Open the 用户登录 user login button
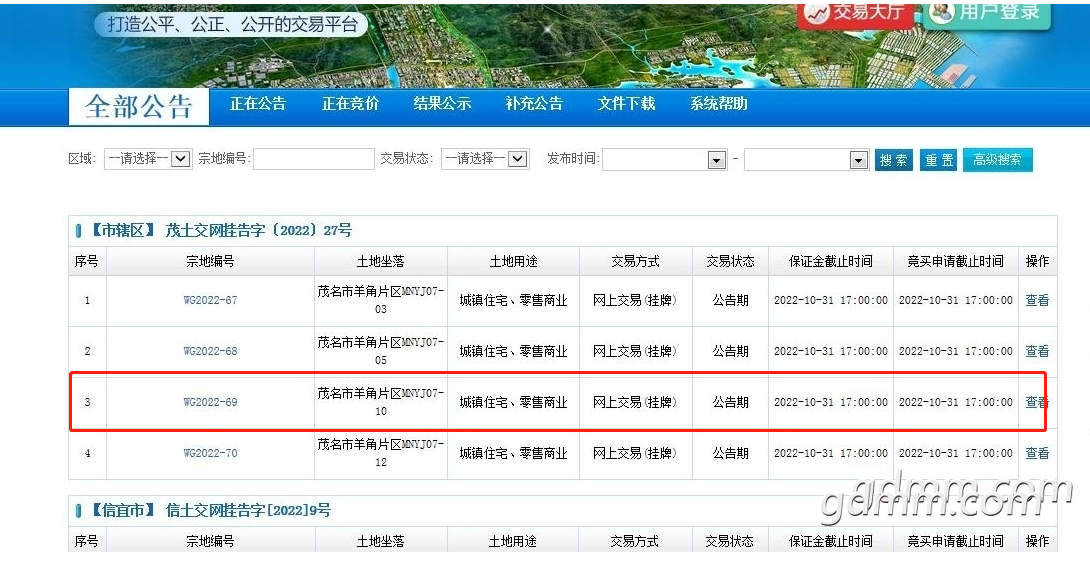The image size is (1090, 565). point(986,14)
